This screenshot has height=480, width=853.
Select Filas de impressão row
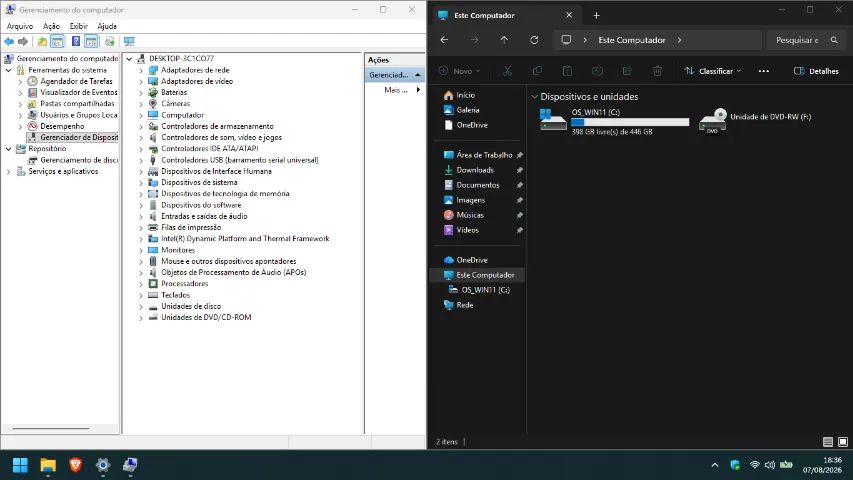point(191,227)
